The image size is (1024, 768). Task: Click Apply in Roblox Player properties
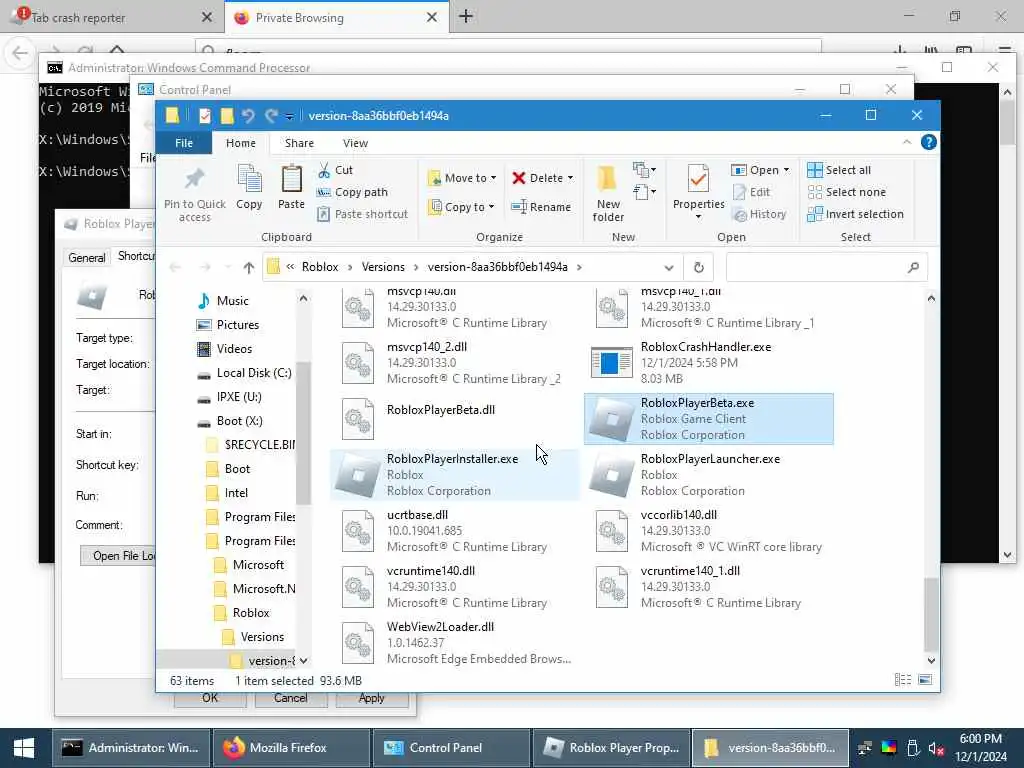pyautogui.click(x=372, y=698)
